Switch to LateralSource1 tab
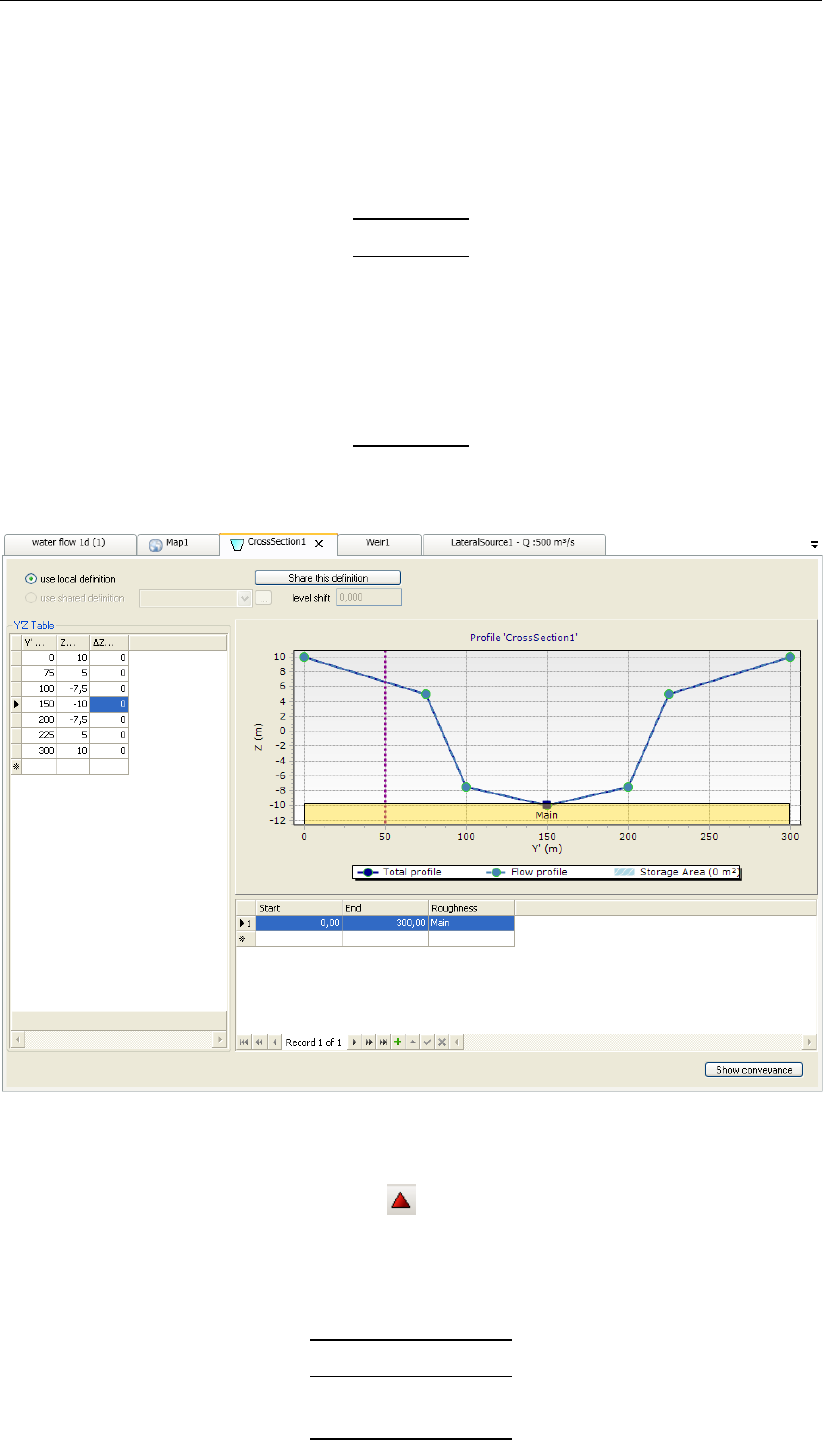 click(513, 544)
